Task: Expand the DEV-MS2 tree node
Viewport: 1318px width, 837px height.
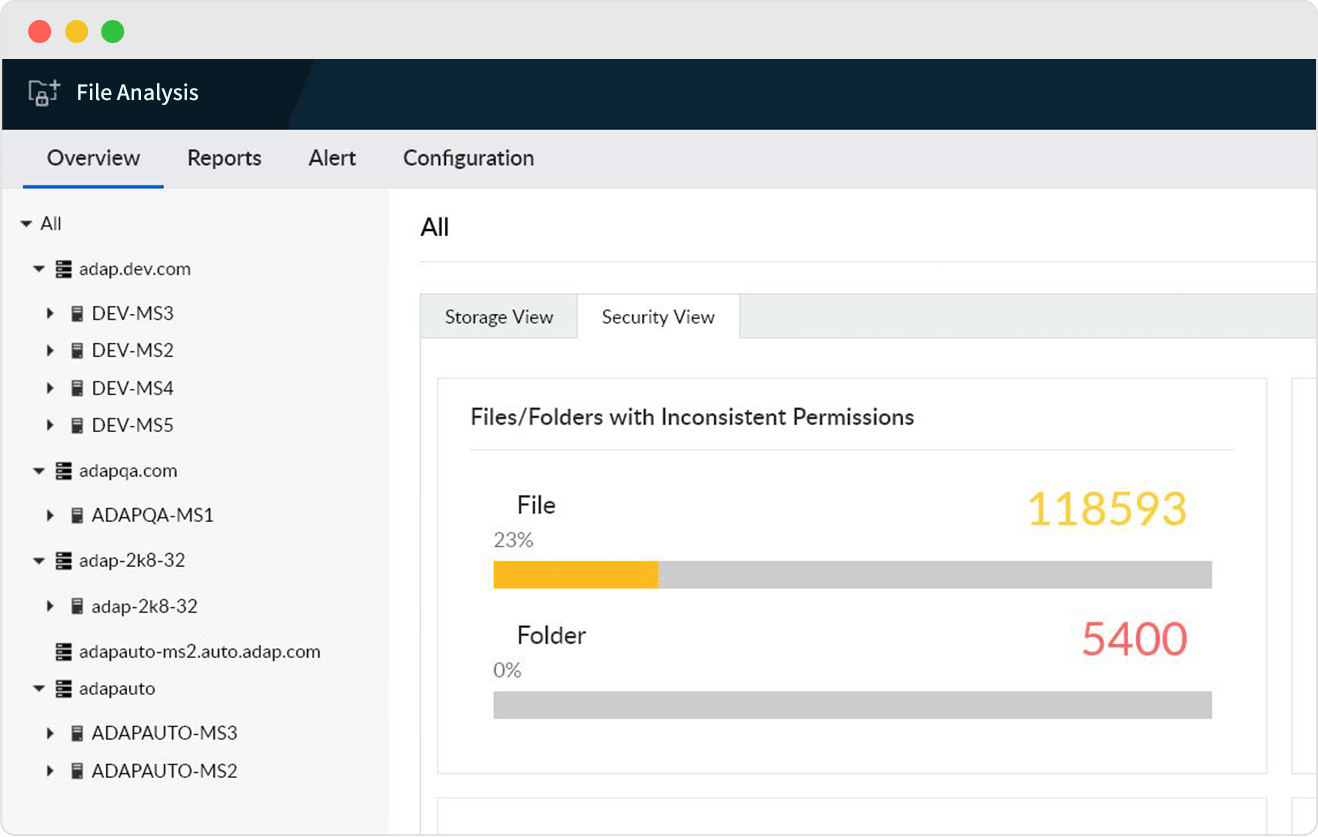Action: 51,350
